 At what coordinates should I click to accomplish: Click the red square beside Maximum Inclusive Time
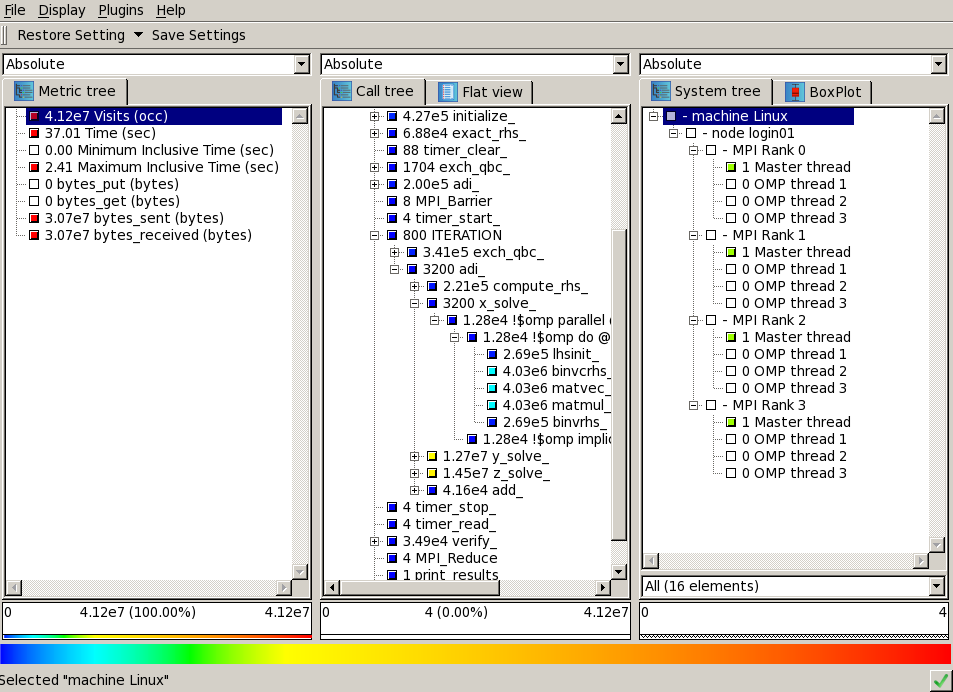pyautogui.click(x=34, y=167)
